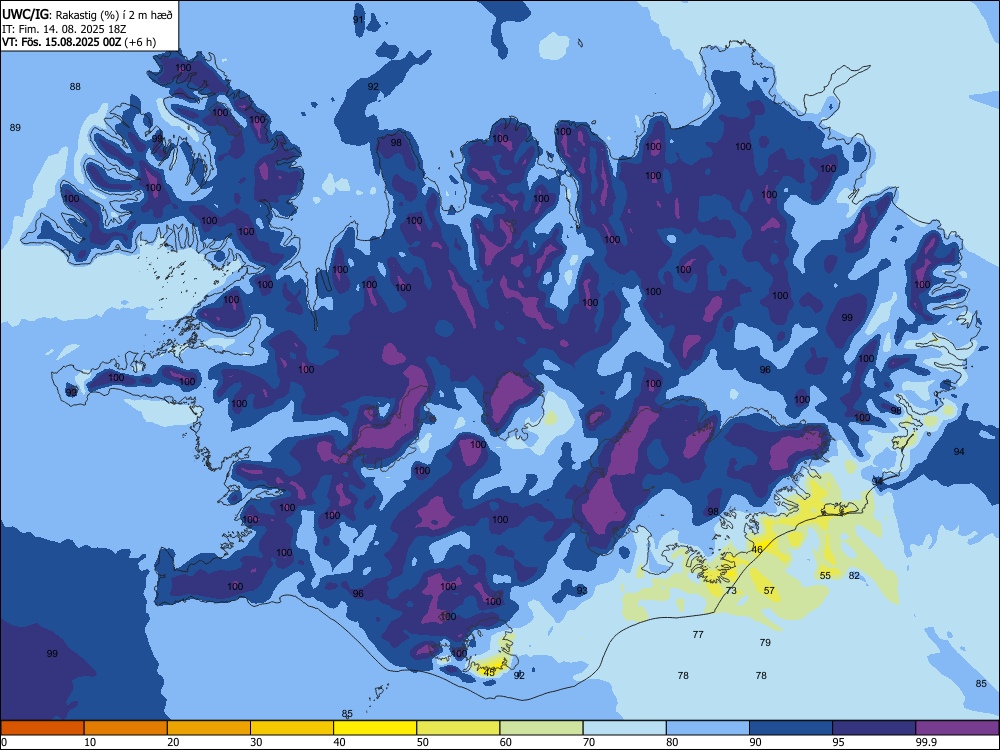
Task: Click the humidity value 77 over the sea
Action: click(698, 635)
